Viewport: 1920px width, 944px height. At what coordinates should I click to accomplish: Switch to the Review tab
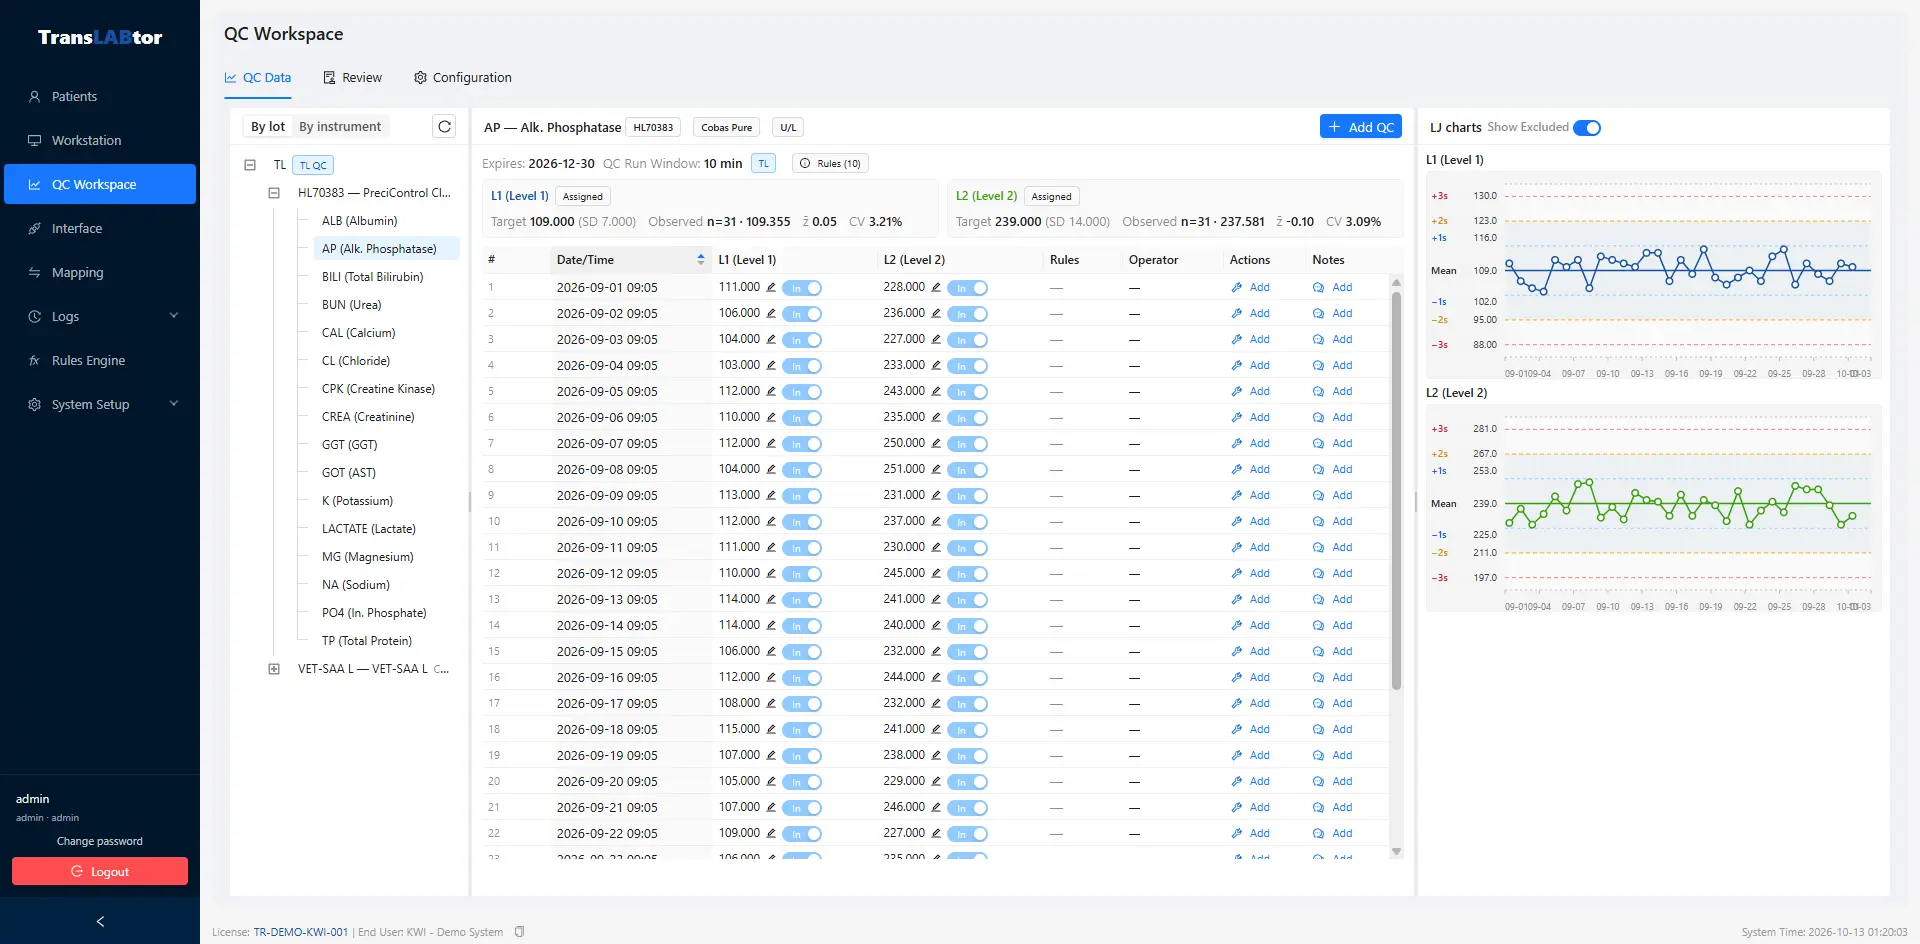352,78
